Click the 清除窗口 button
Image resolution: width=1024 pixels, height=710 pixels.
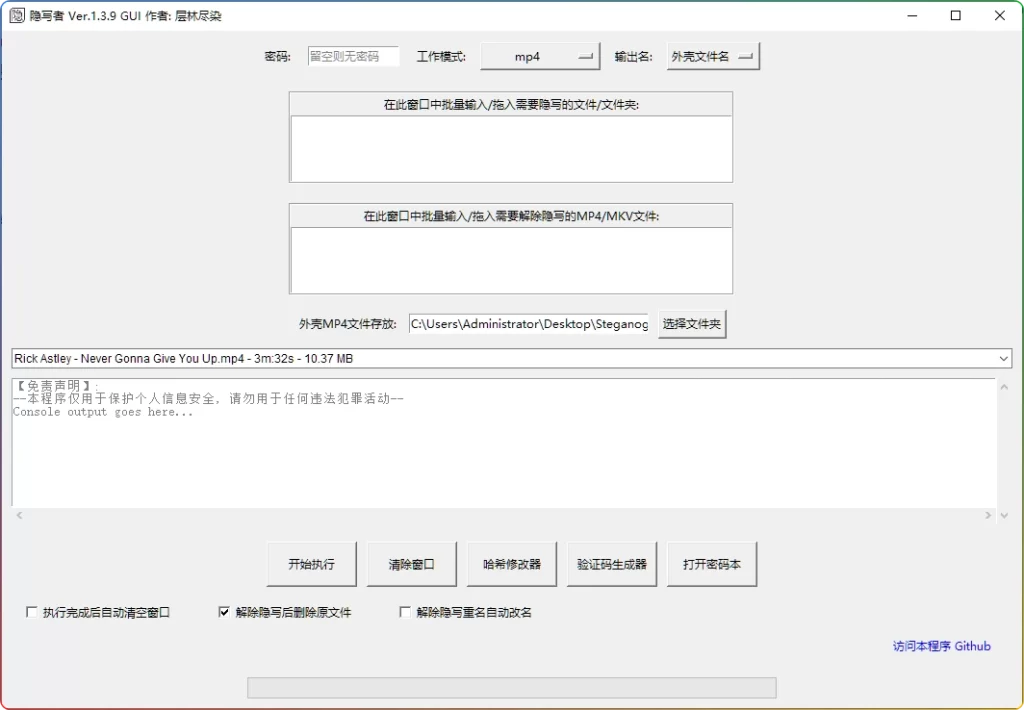(x=411, y=563)
